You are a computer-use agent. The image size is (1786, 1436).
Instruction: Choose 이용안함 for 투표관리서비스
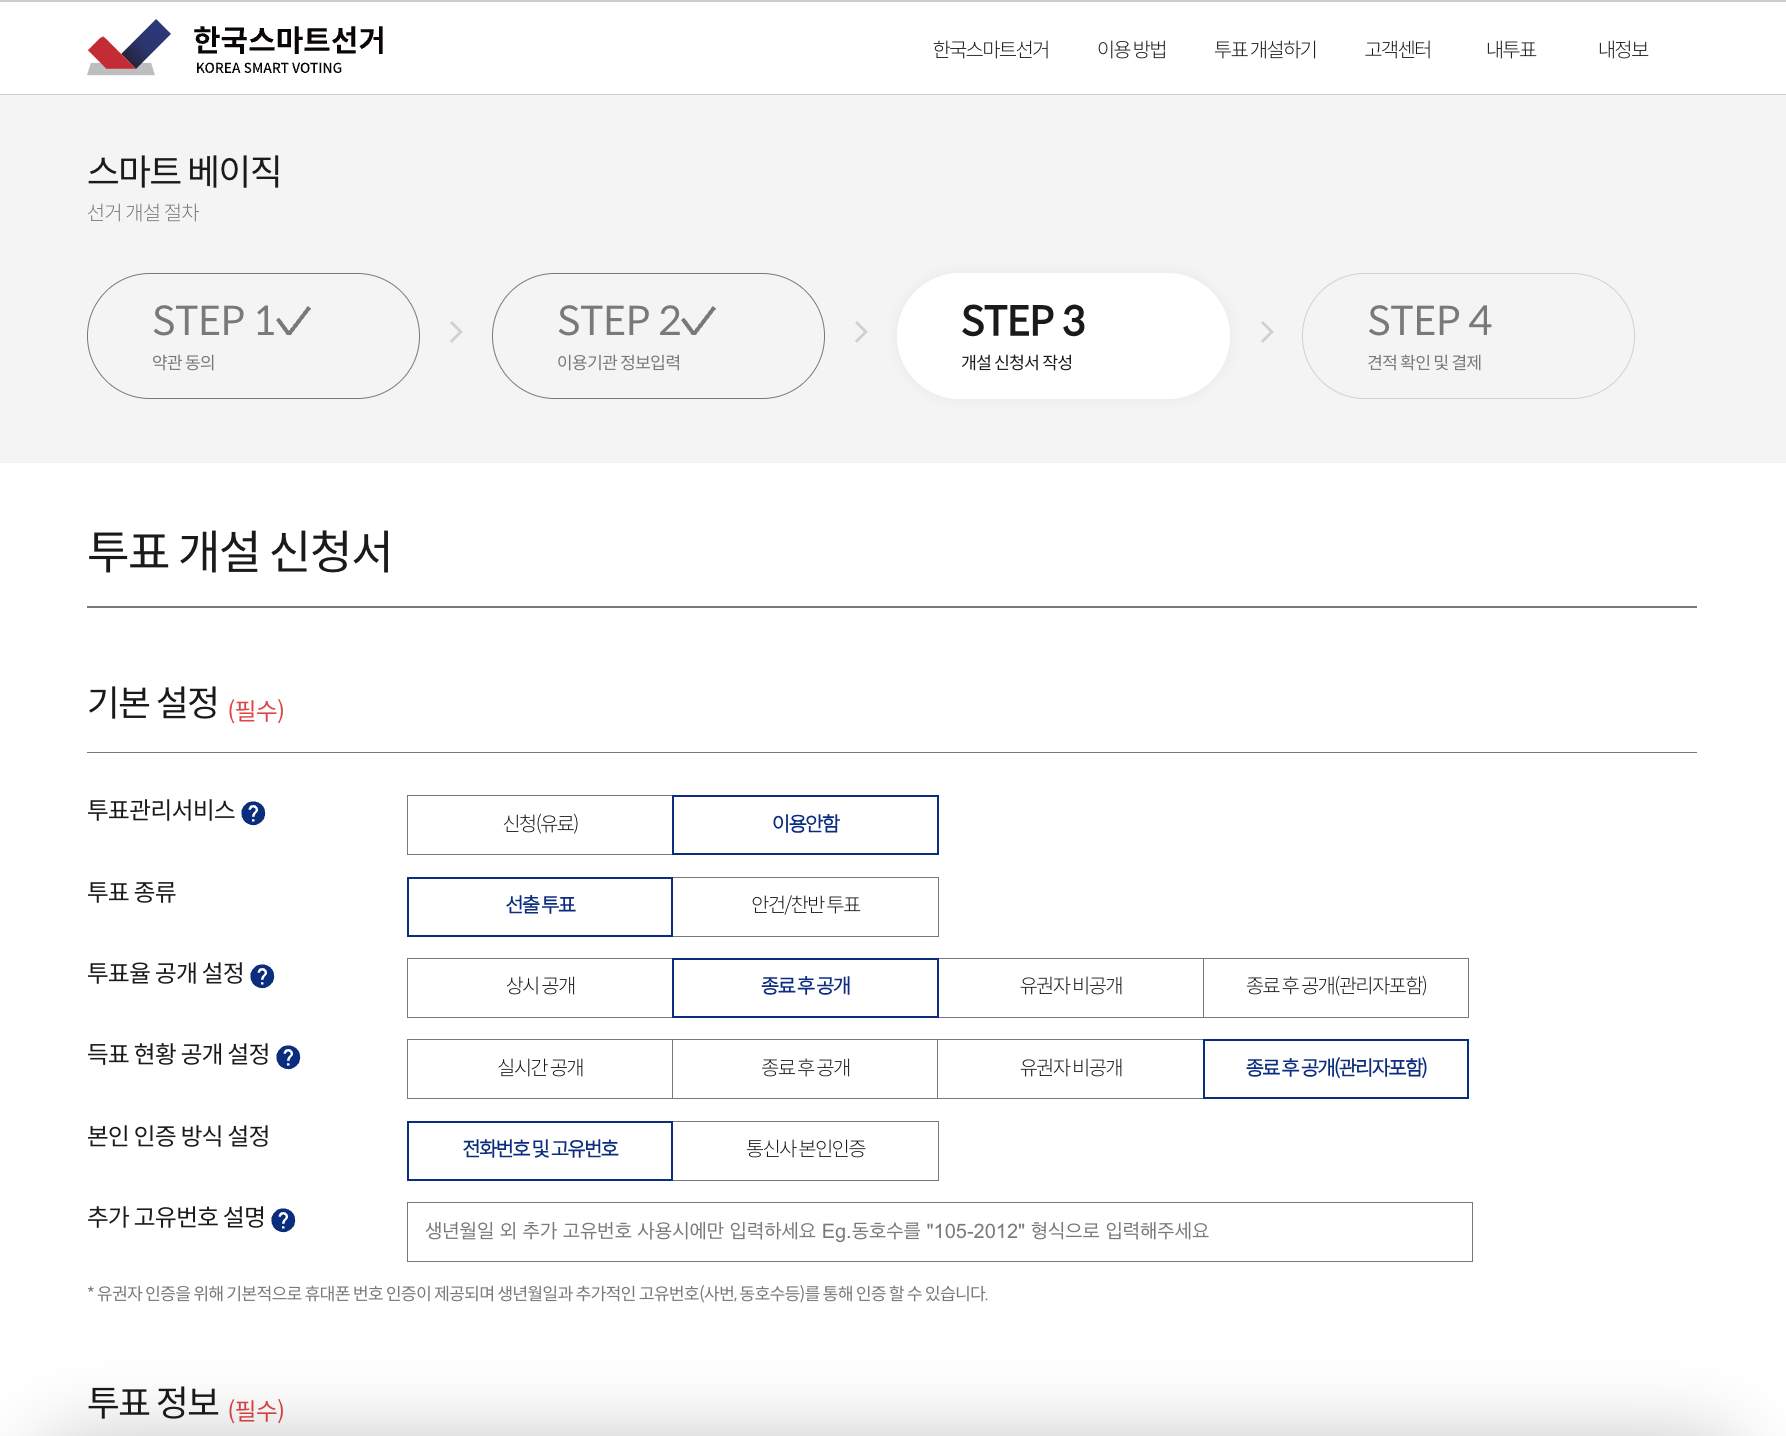[806, 825]
